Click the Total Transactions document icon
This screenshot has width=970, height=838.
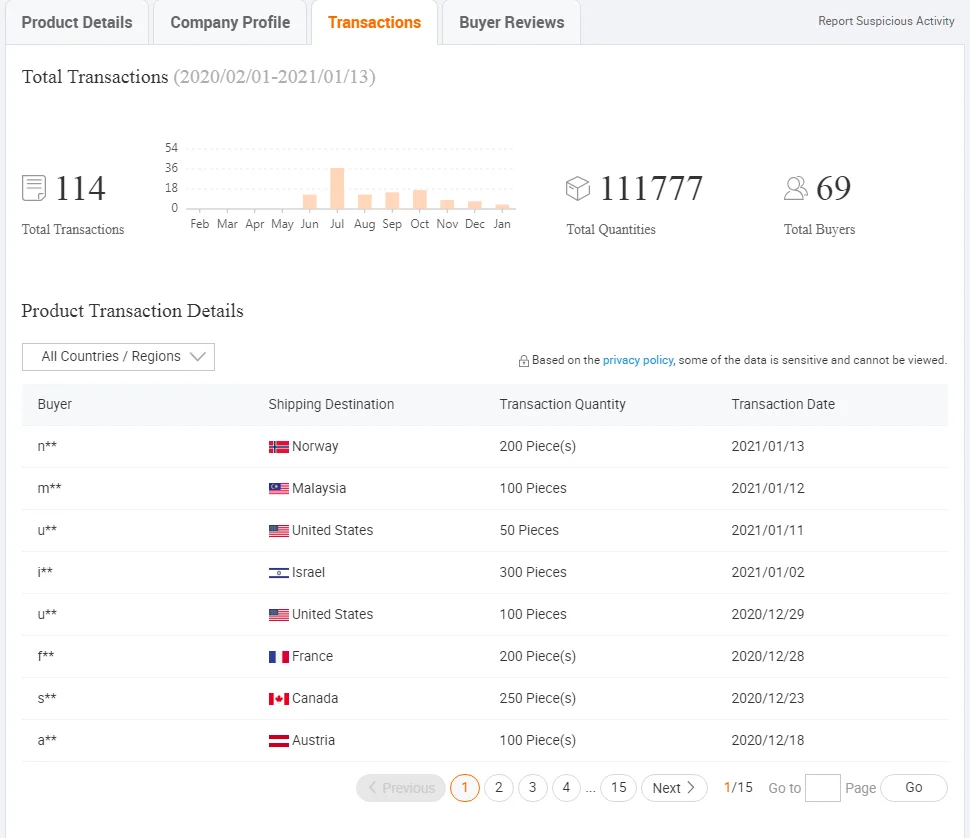tap(34, 188)
